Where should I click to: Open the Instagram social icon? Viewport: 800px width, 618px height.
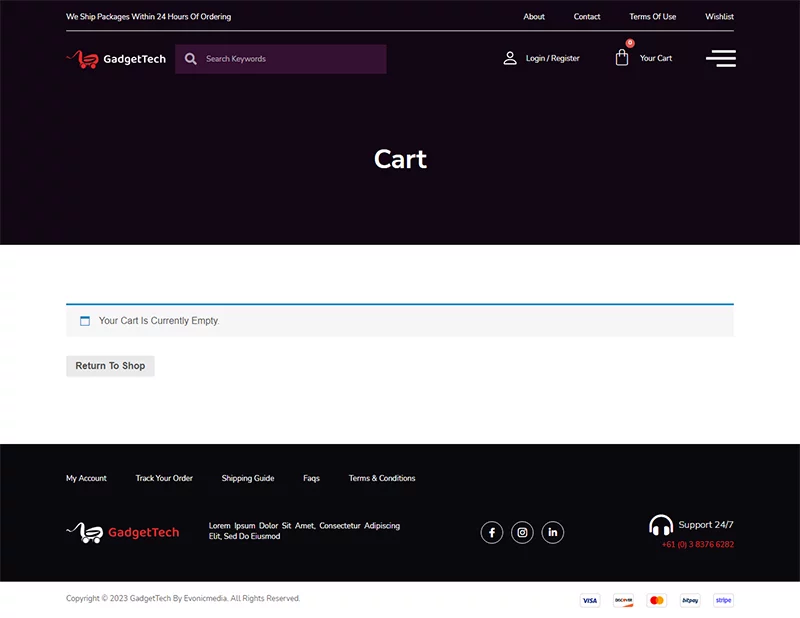(522, 532)
